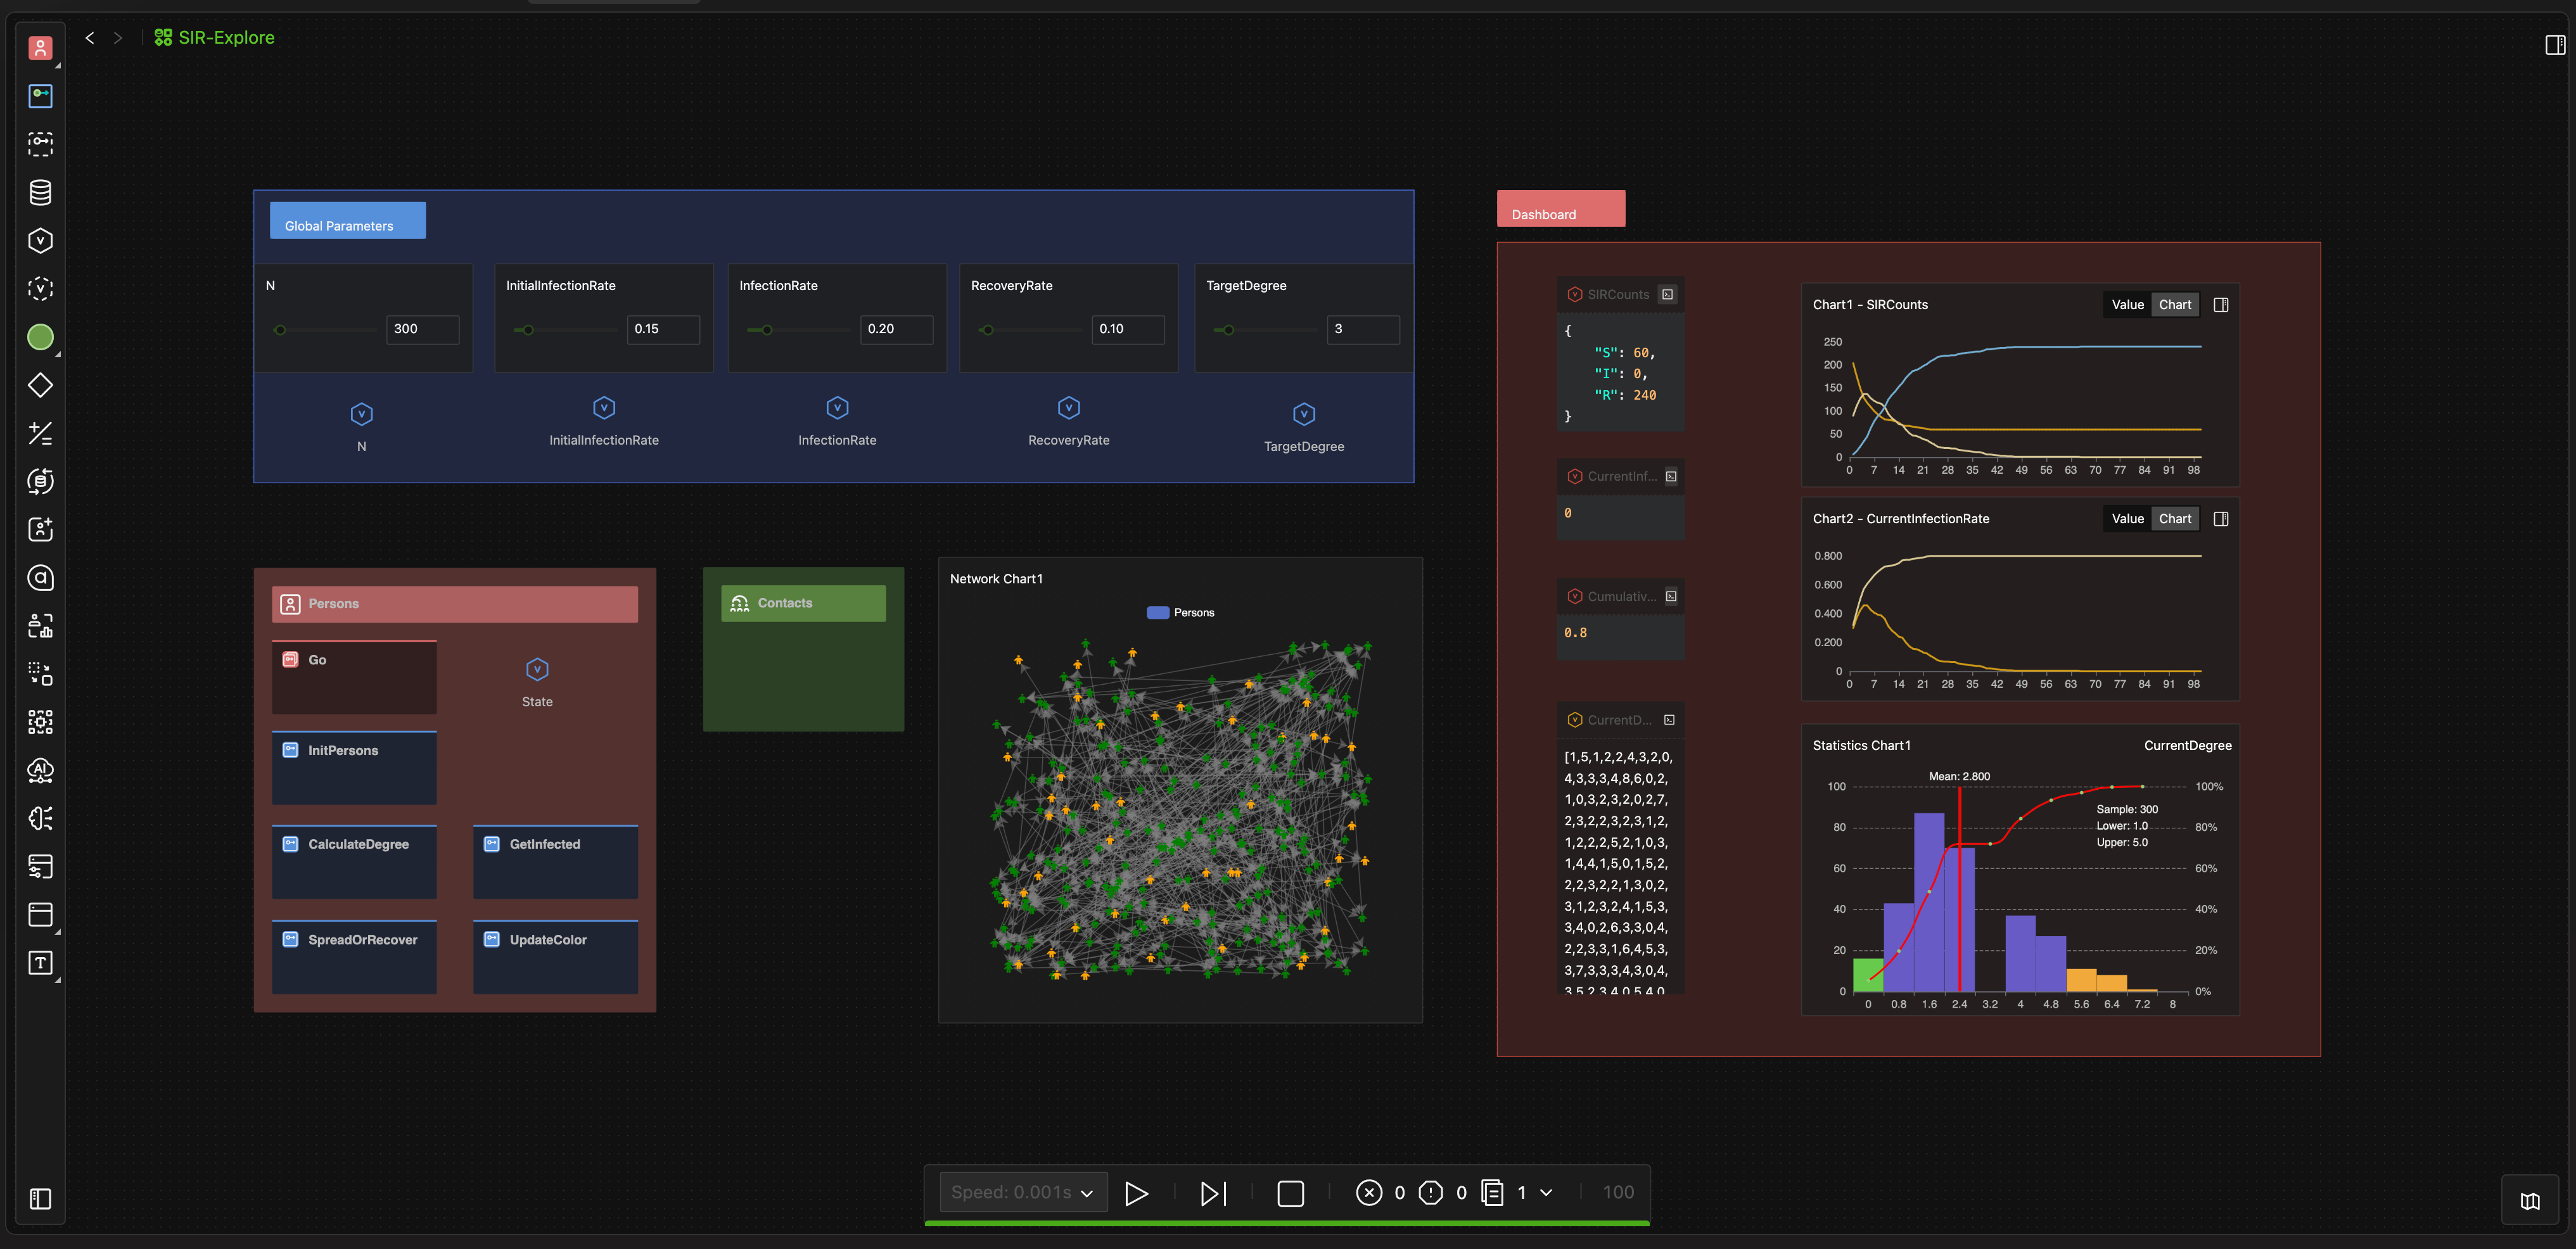Select the TargetDegree variable hexagon node

1304,414
